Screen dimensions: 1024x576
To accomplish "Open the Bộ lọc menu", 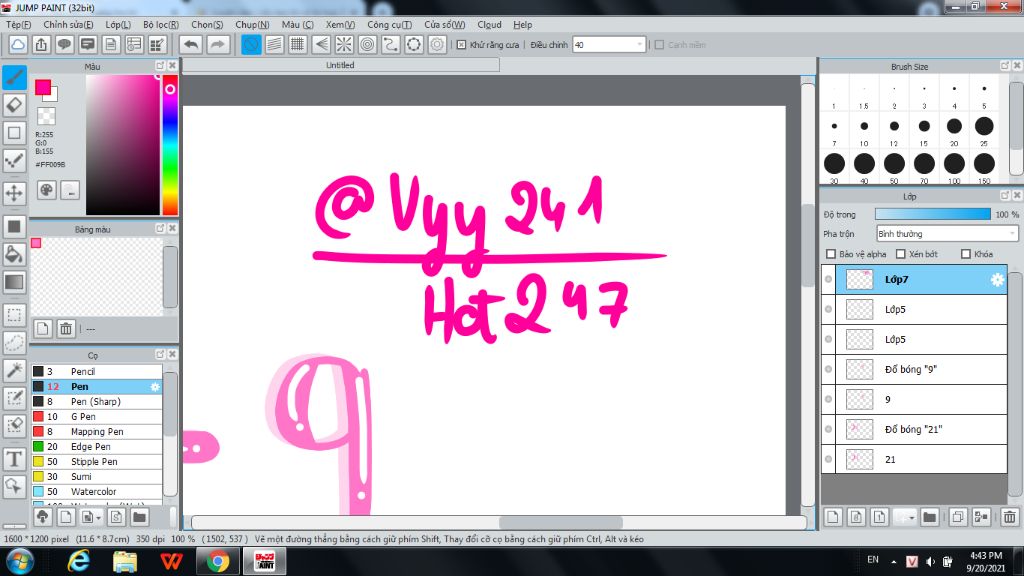I will [x=161, y=25].
